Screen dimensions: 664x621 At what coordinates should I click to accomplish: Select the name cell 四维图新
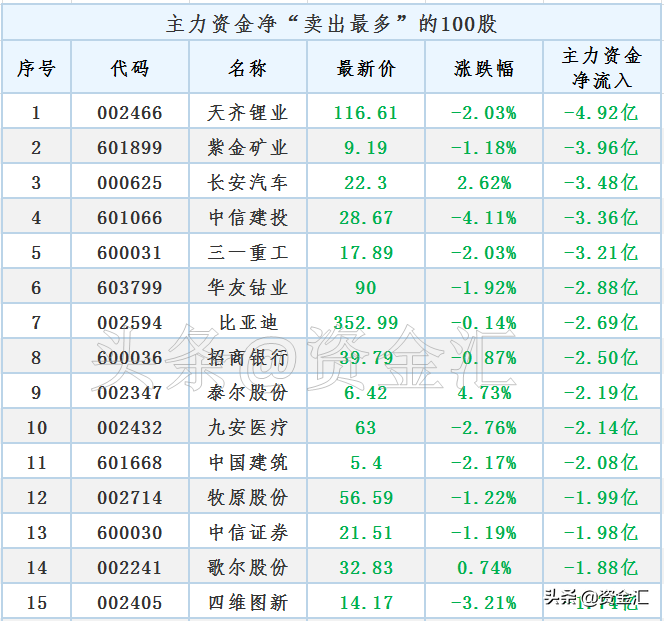click(x=248, y=603)
